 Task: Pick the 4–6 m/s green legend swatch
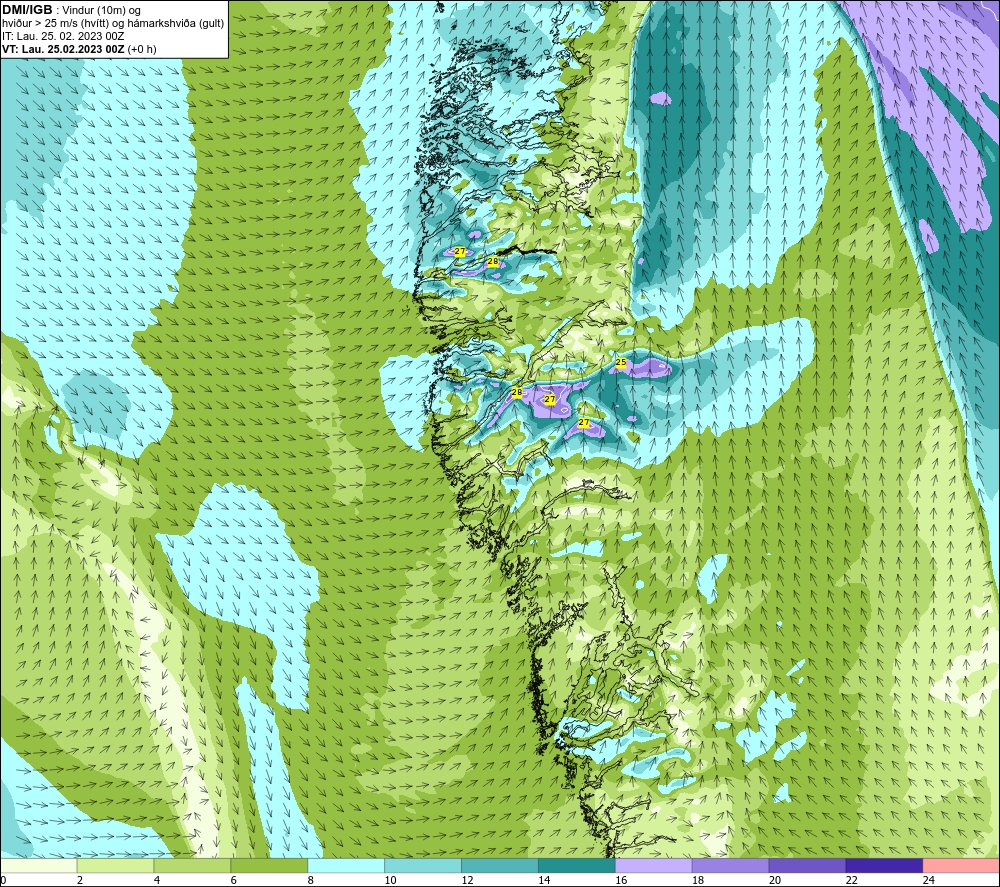click(192, 866)
